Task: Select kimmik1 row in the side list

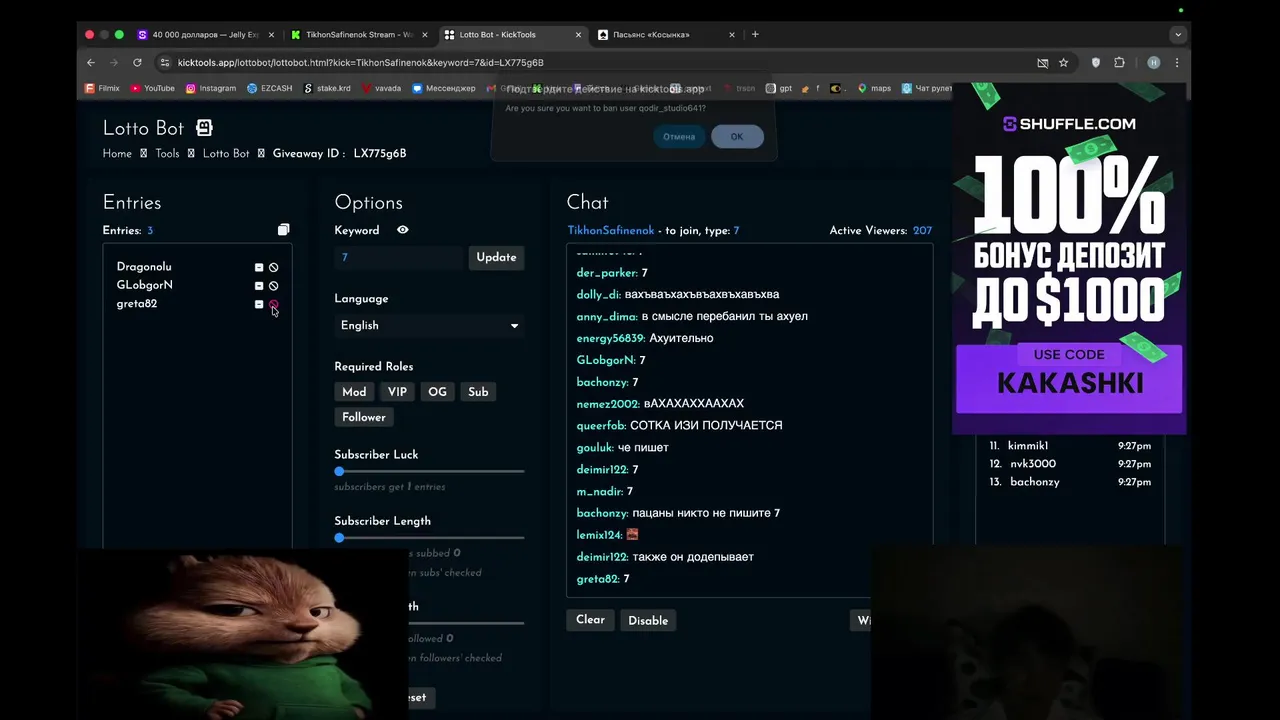Action: (x=1070, y=446)
